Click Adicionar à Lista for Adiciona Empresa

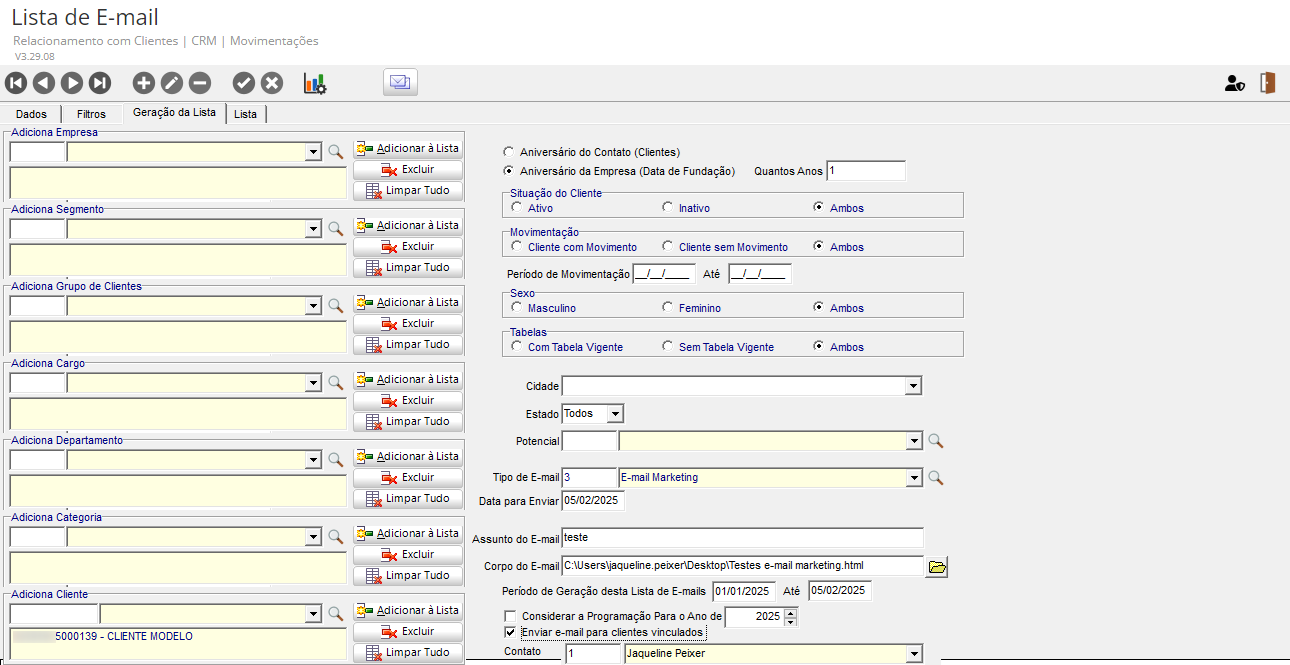point(408,148)
